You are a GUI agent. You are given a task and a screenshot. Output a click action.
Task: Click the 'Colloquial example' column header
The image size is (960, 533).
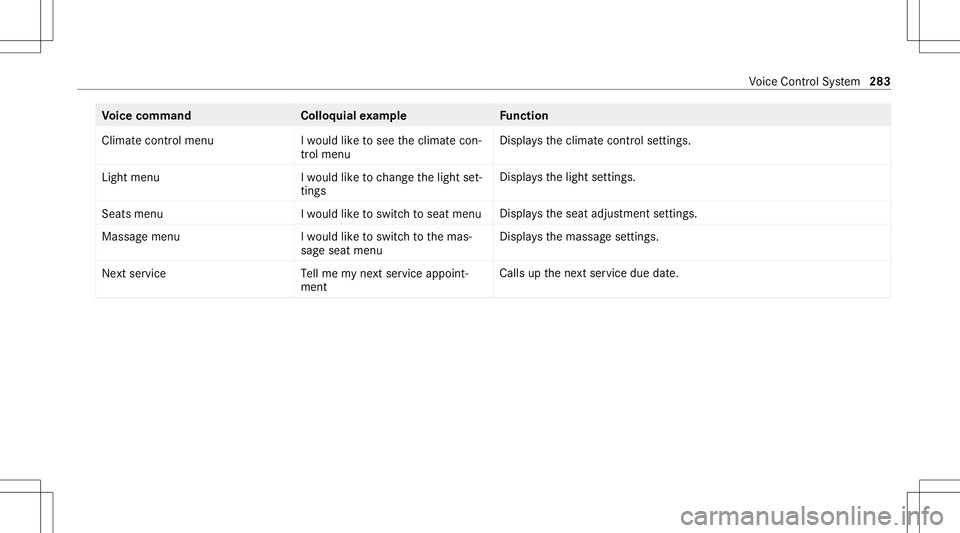pyautogui.click(x=353, y=116)
